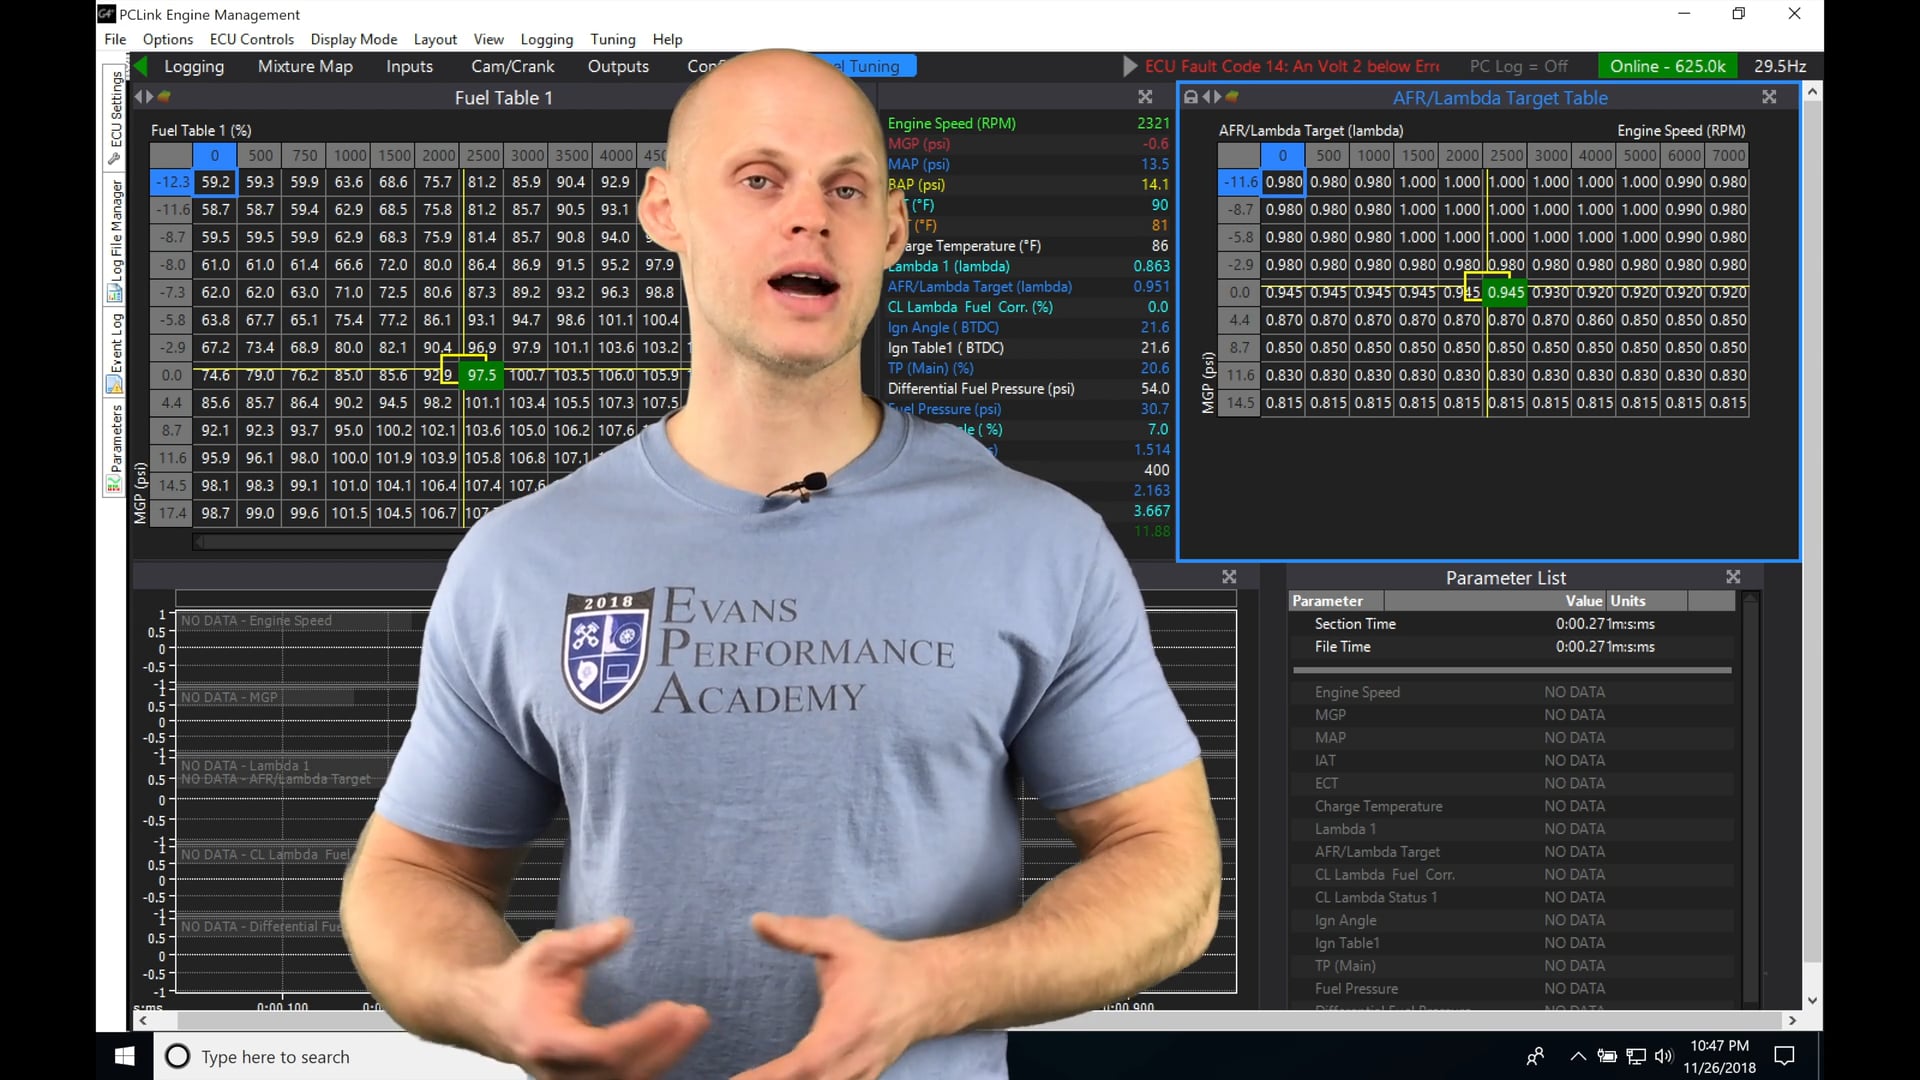The height and width of the screenshot is (1080, 1920).
Task: Click the green back arrow beside Logging
Action: pyautogui.click(x=142, y=66)
